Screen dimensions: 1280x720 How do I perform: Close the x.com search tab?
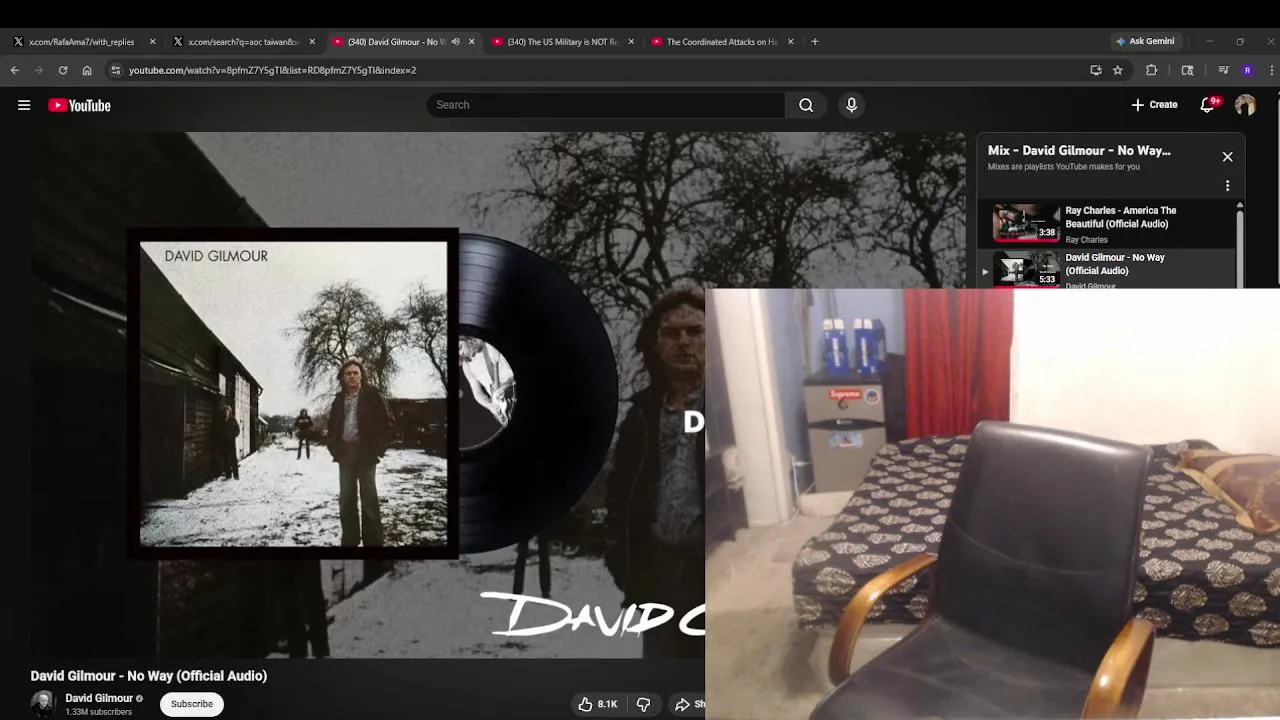(x=312, y=42)
